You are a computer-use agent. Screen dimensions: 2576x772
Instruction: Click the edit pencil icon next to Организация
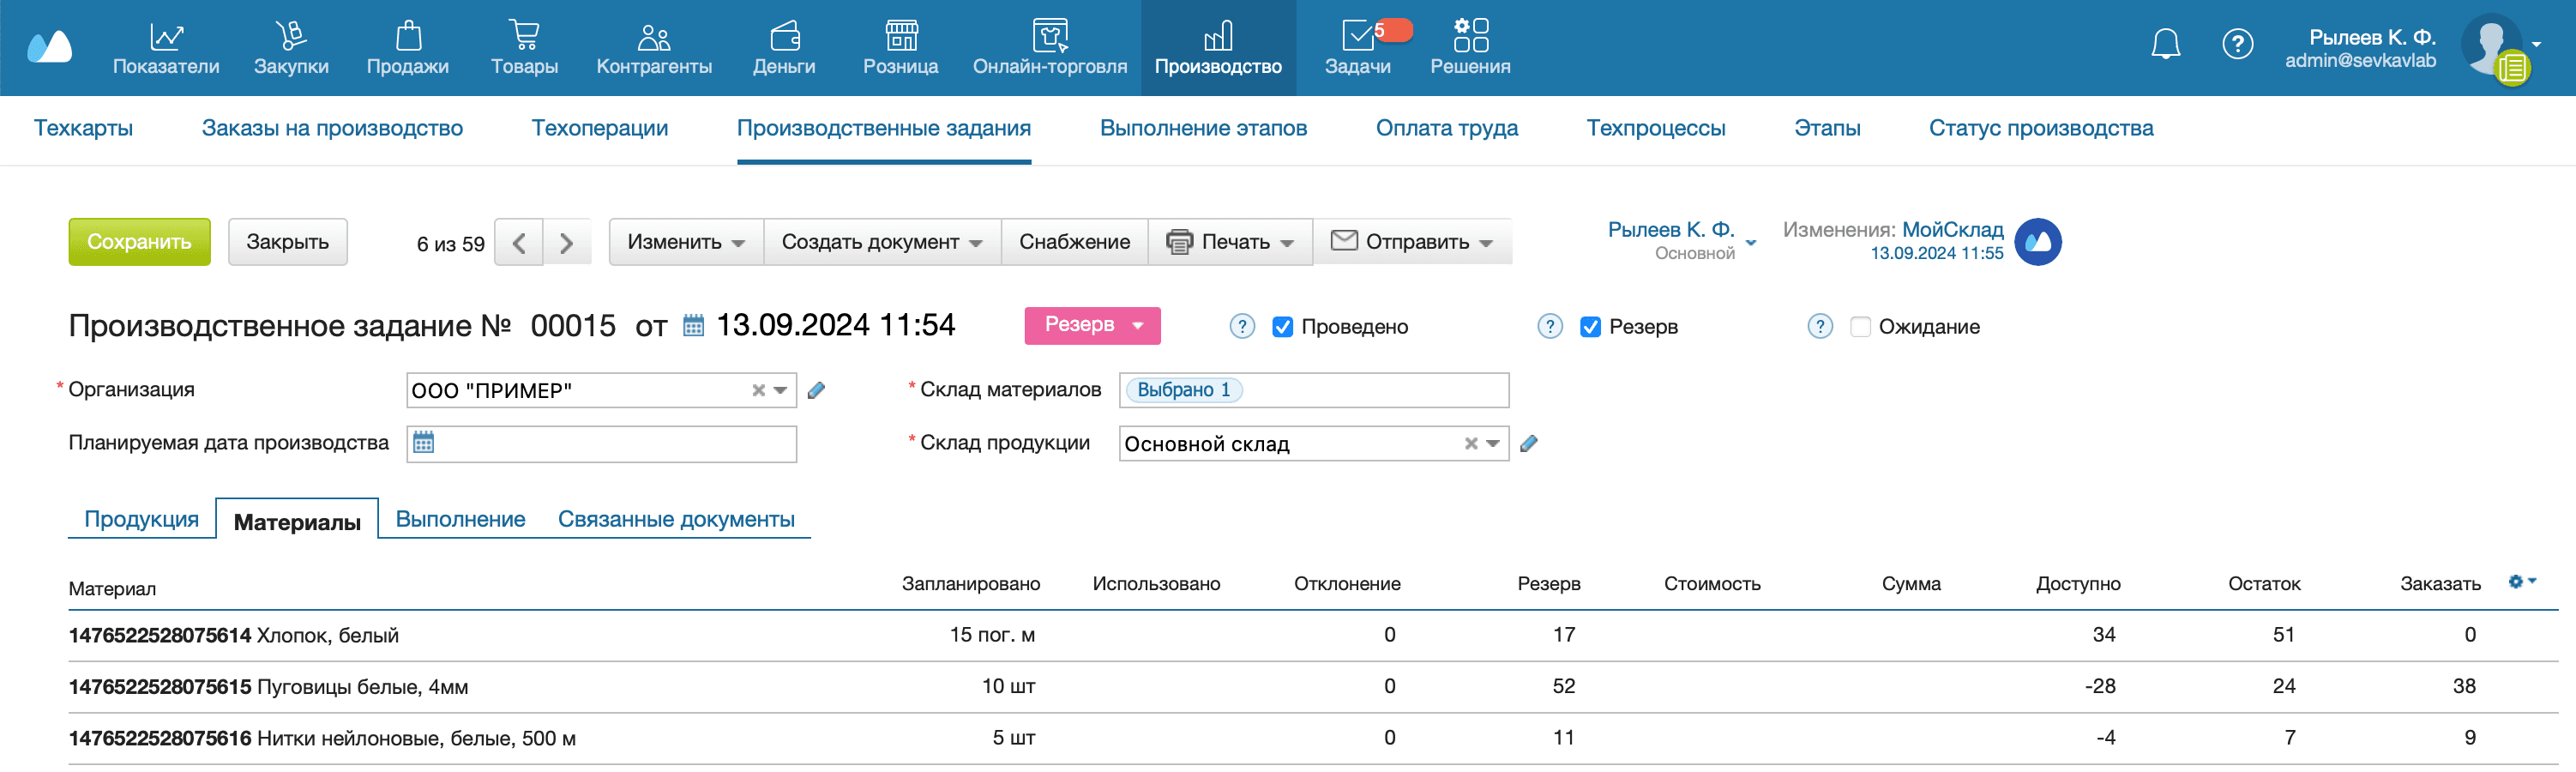click(816, 390)
